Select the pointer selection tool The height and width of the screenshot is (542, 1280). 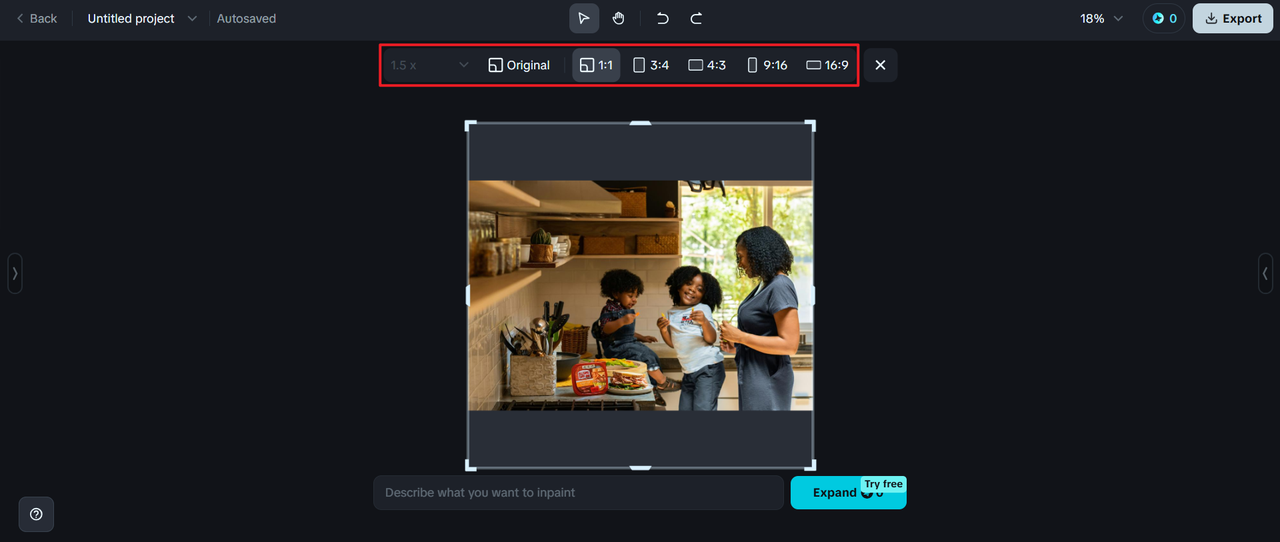pos(584,18)
